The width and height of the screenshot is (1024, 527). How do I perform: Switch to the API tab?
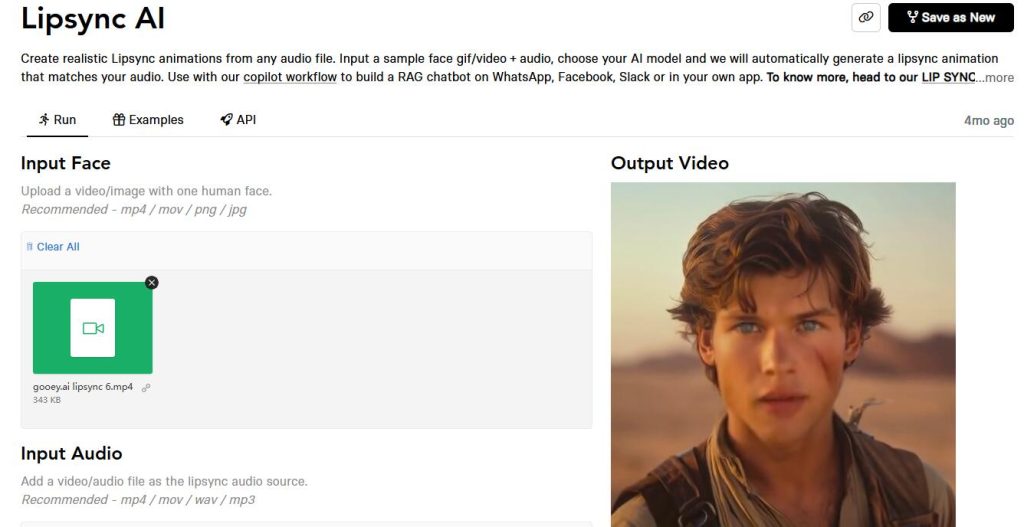tap(238, 120)
